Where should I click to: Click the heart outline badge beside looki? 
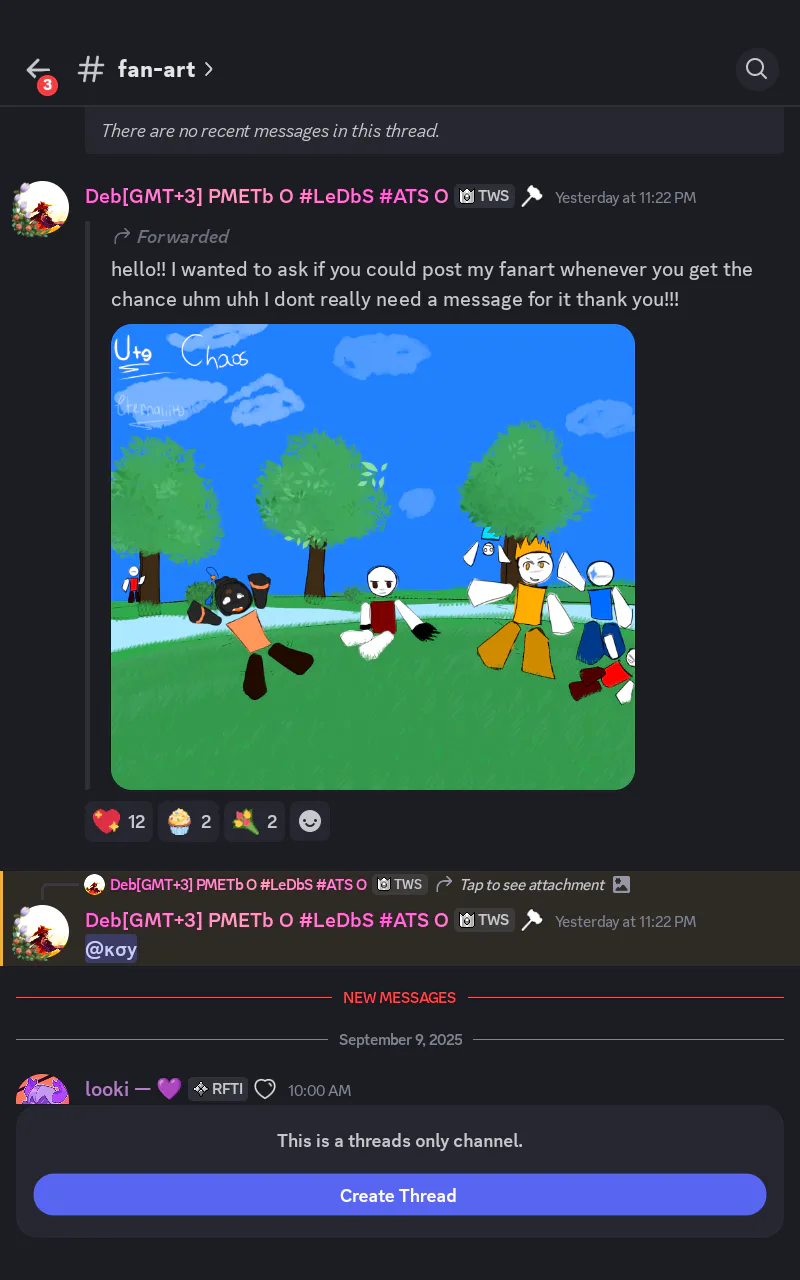pos(265,1089)
